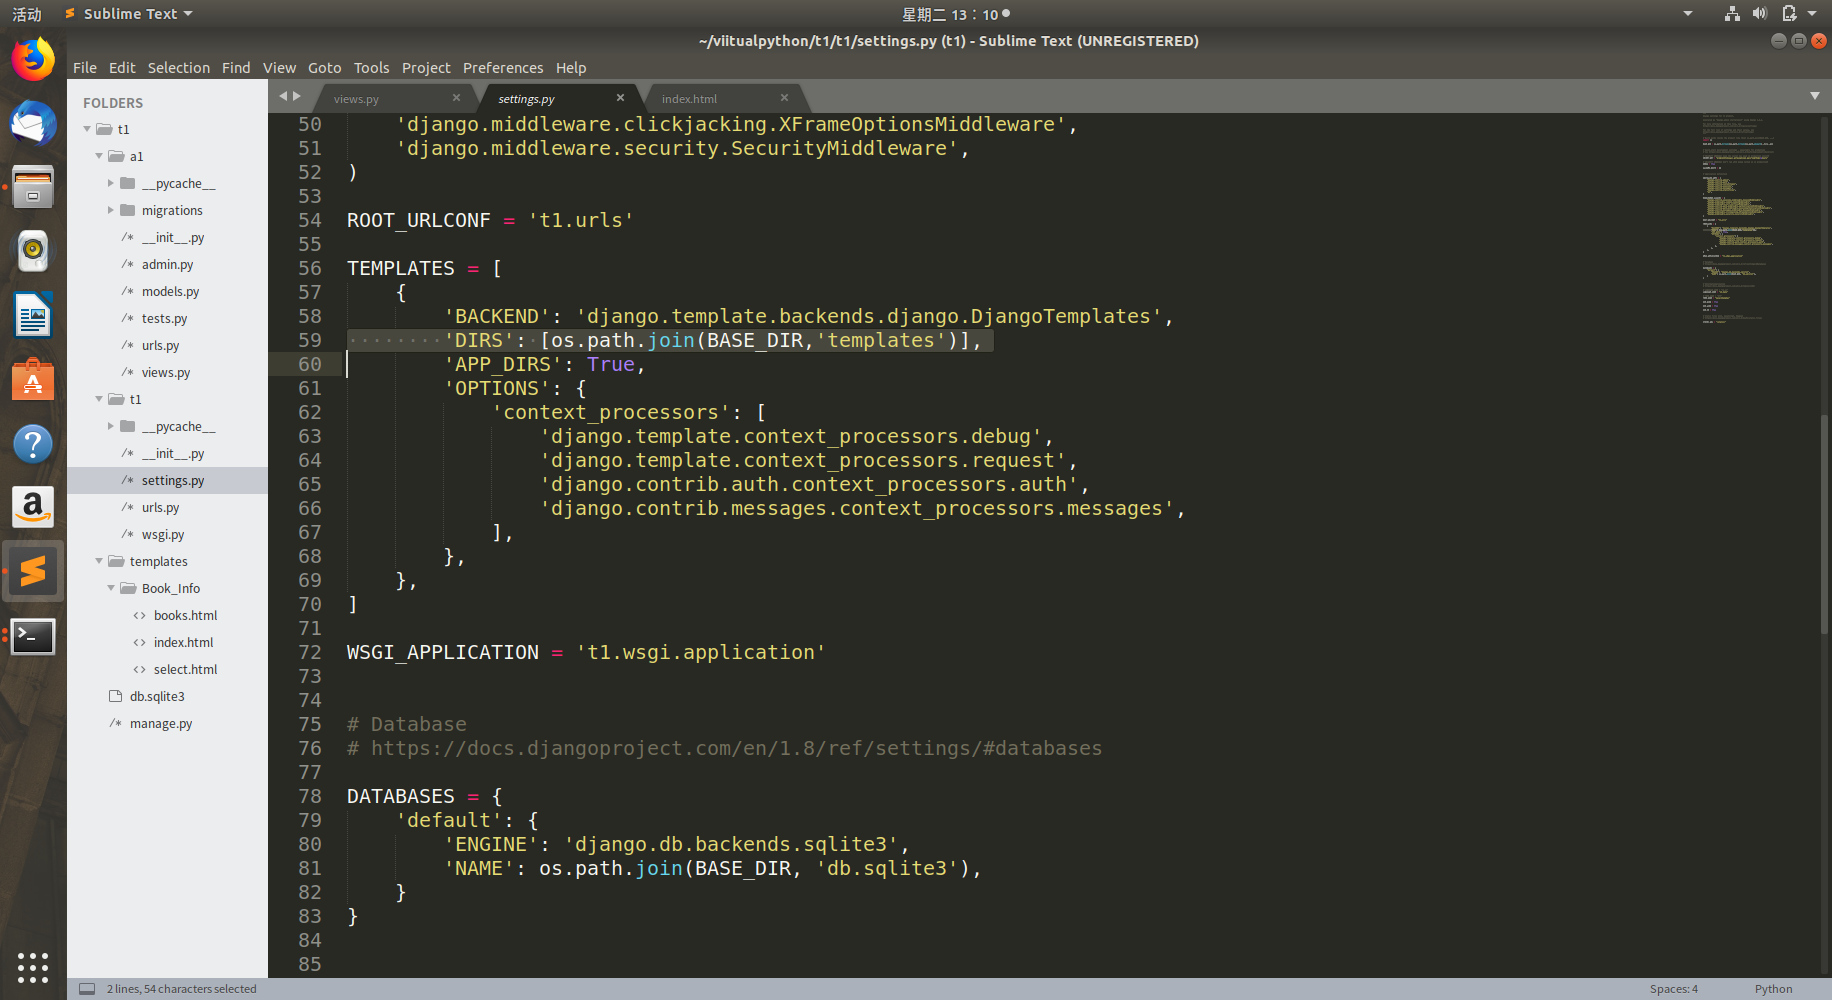Viewport: 1832px width, 1000px height.
Task: Click the Amazon dock icon
Action: pos(33,508)
